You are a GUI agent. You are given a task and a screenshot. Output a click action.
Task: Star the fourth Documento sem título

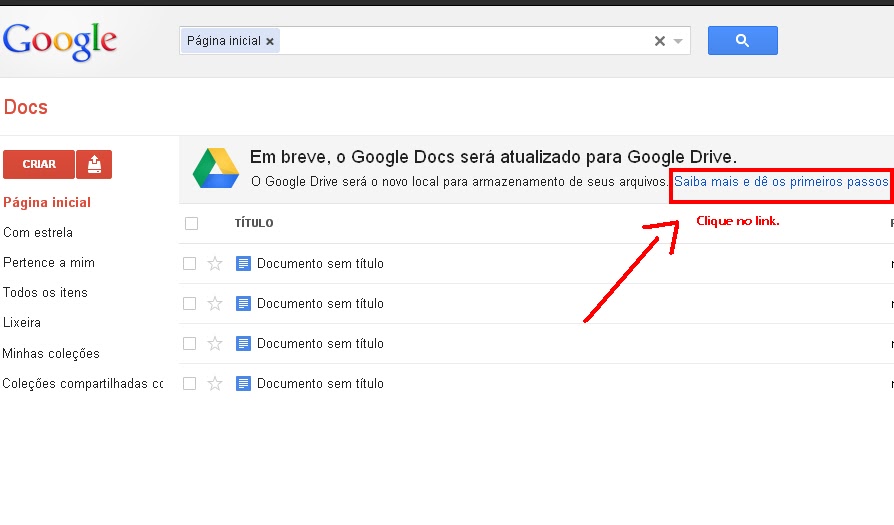[215, 383]
